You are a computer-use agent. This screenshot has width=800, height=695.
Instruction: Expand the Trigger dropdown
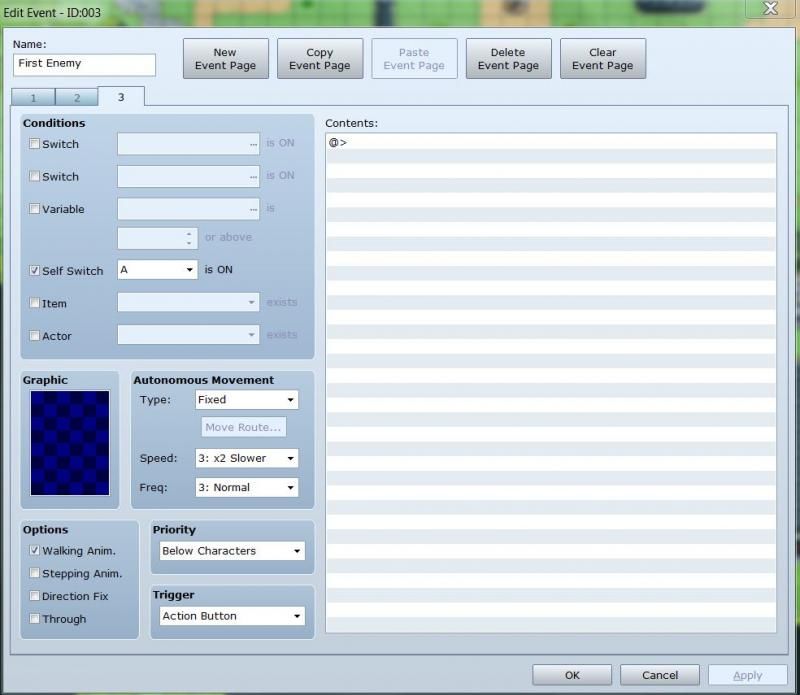232,616
